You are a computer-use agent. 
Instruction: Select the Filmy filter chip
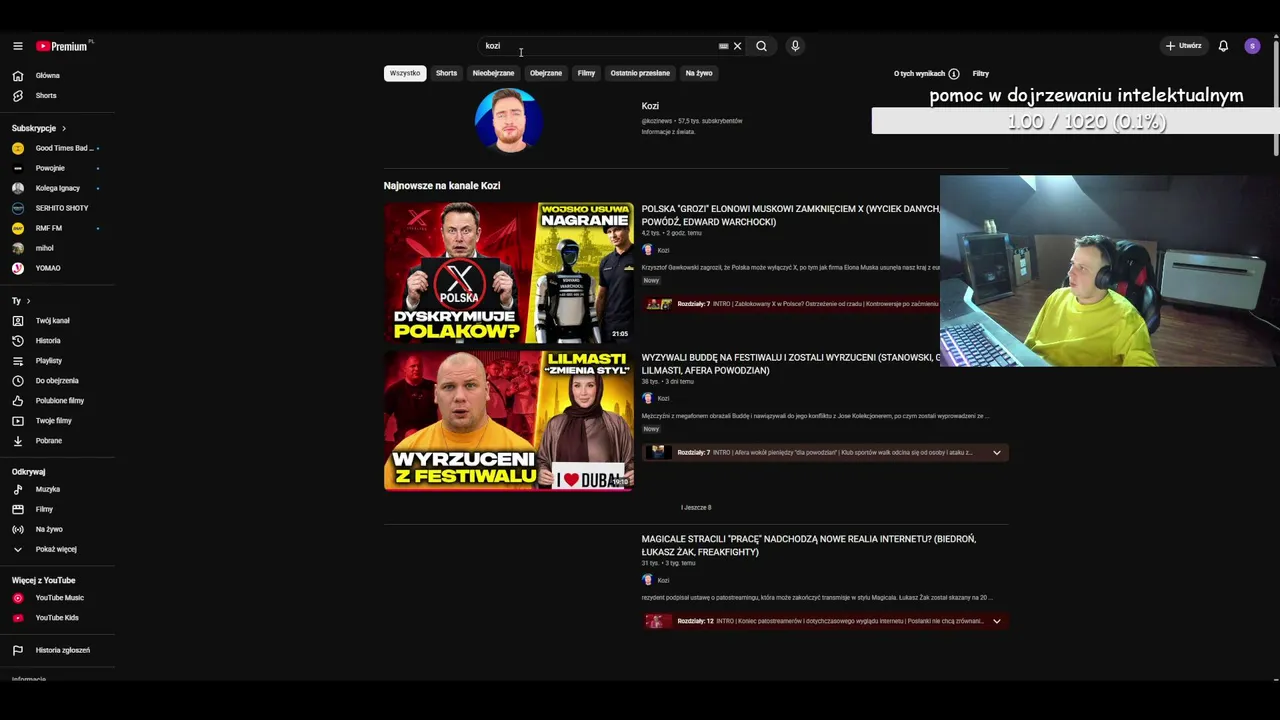(586, 73)
